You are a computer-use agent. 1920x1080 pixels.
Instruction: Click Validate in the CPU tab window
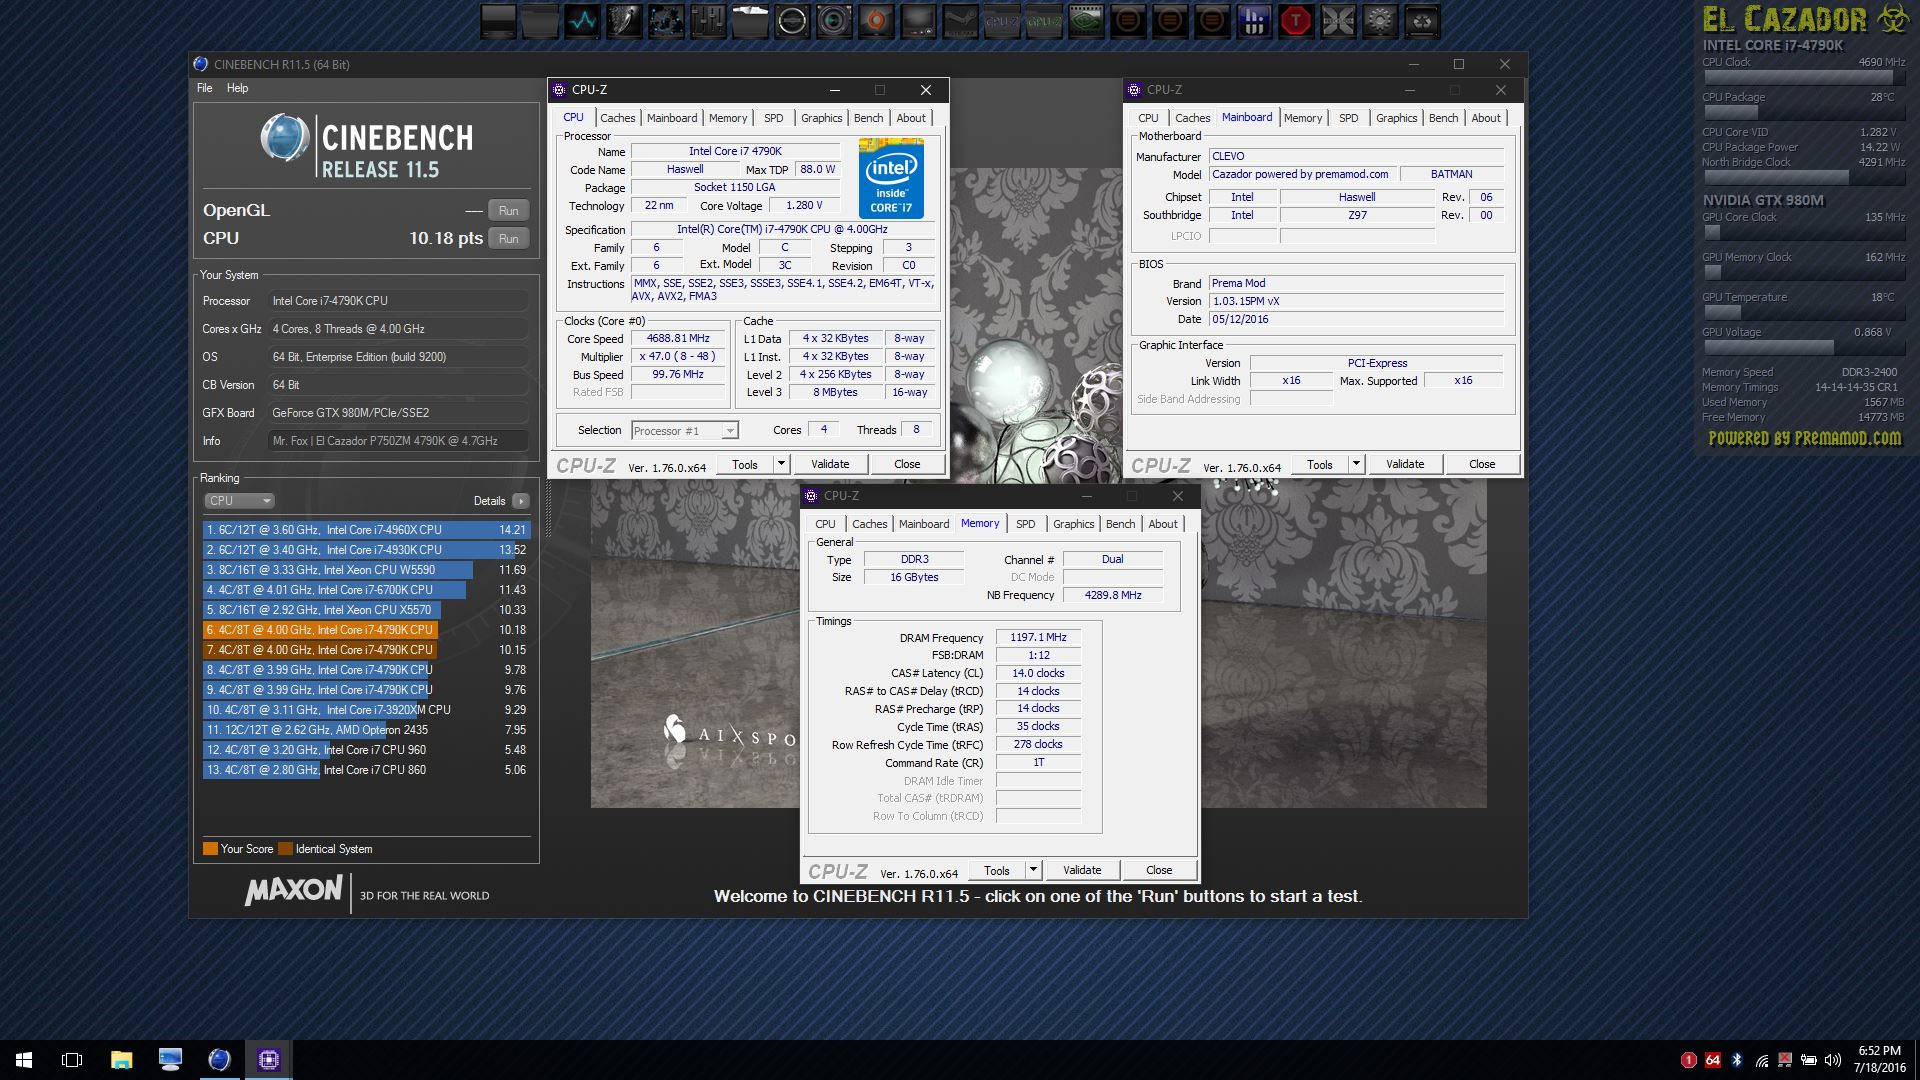(x=830, y=464)
